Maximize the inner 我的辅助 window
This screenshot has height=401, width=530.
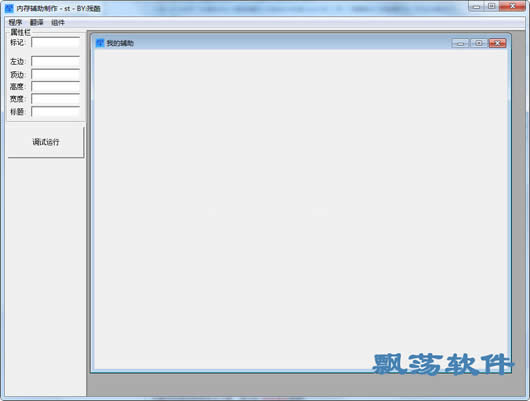click(479, 43)
